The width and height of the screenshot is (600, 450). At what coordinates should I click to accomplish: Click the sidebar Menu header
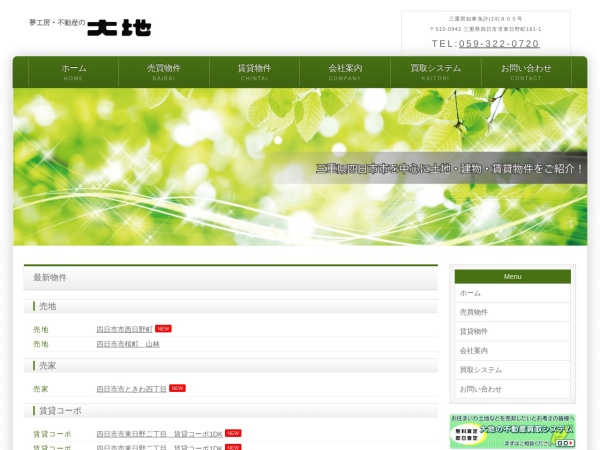[512, 276]
